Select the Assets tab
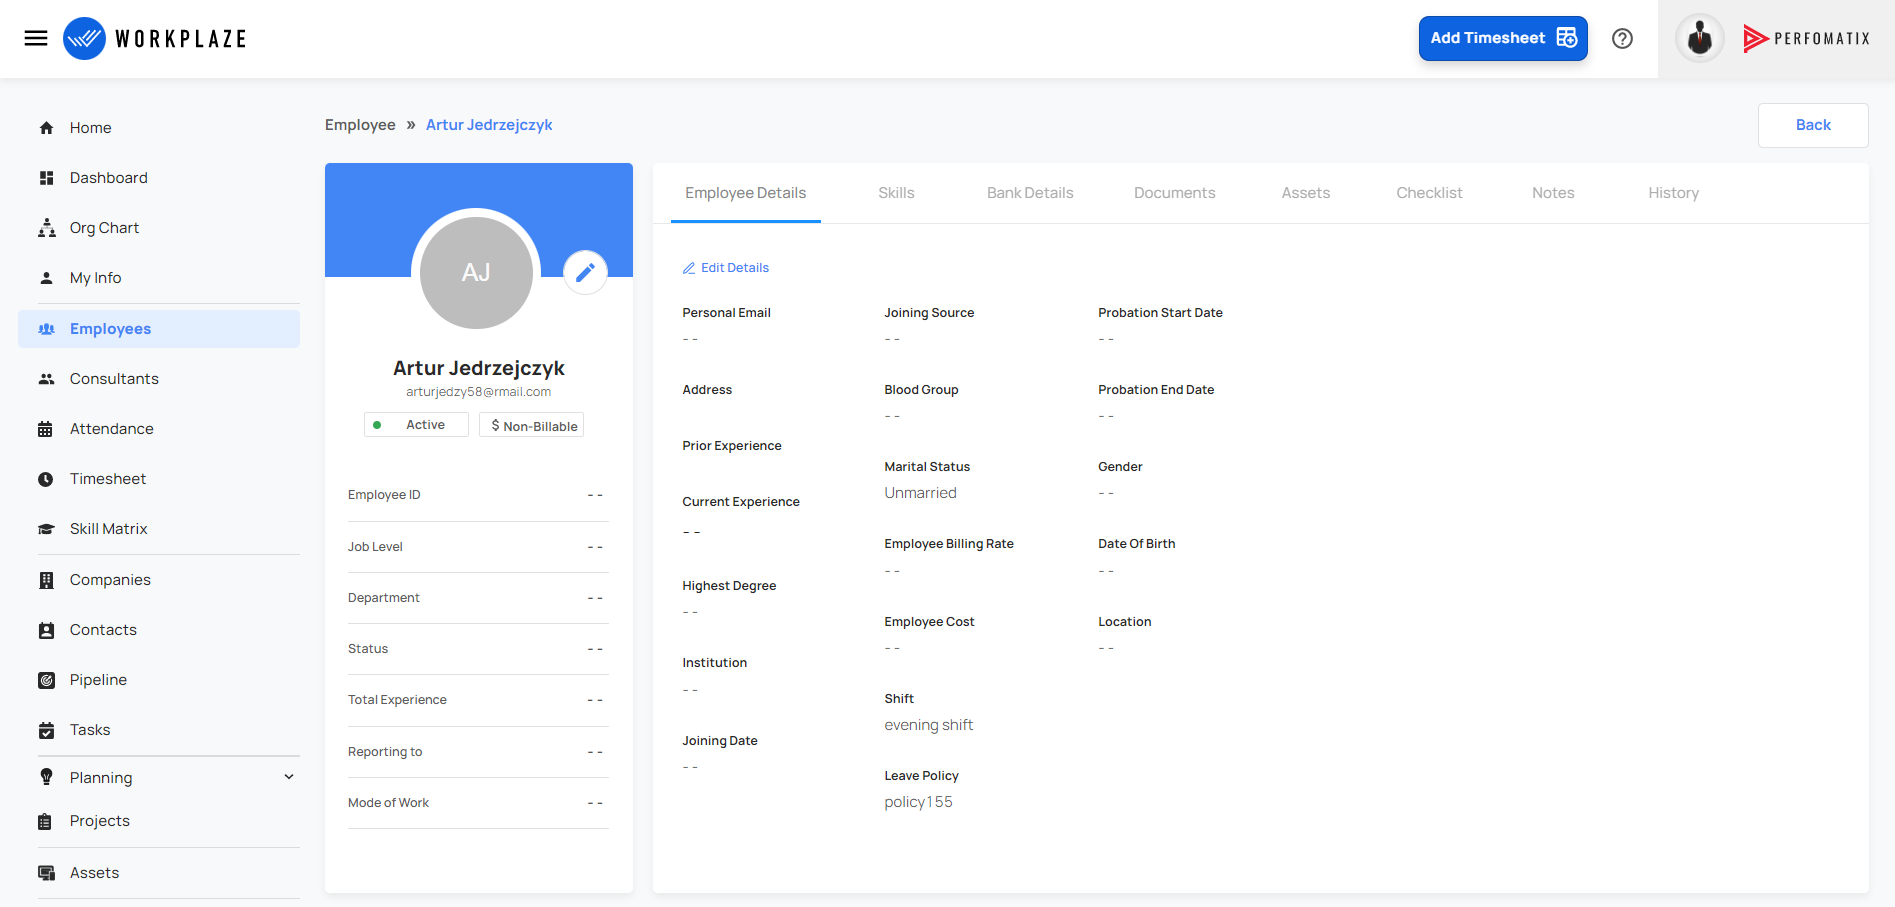 1306,193
